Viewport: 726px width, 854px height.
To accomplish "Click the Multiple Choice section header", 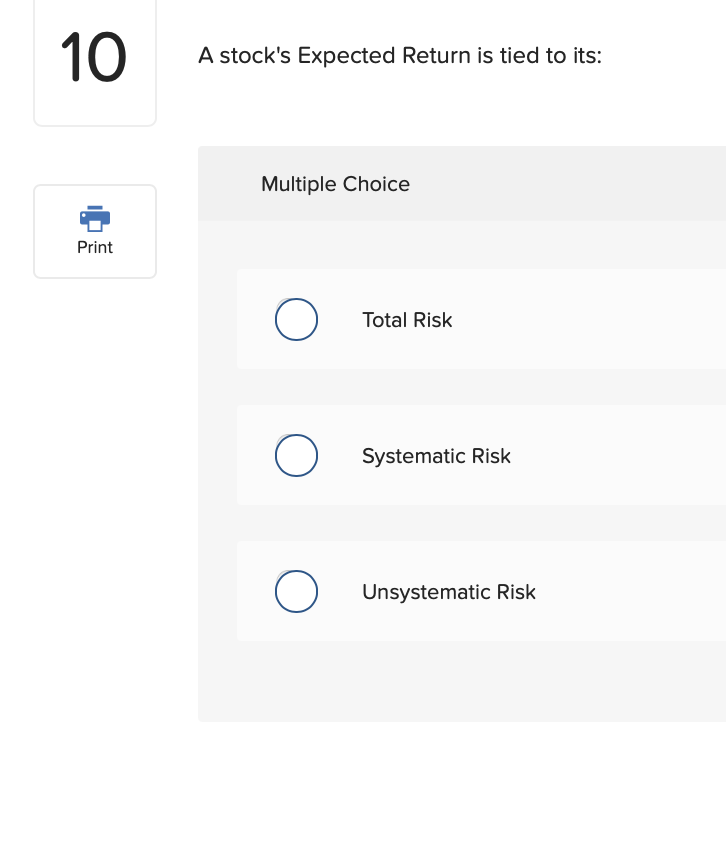I will coord(335,184).
